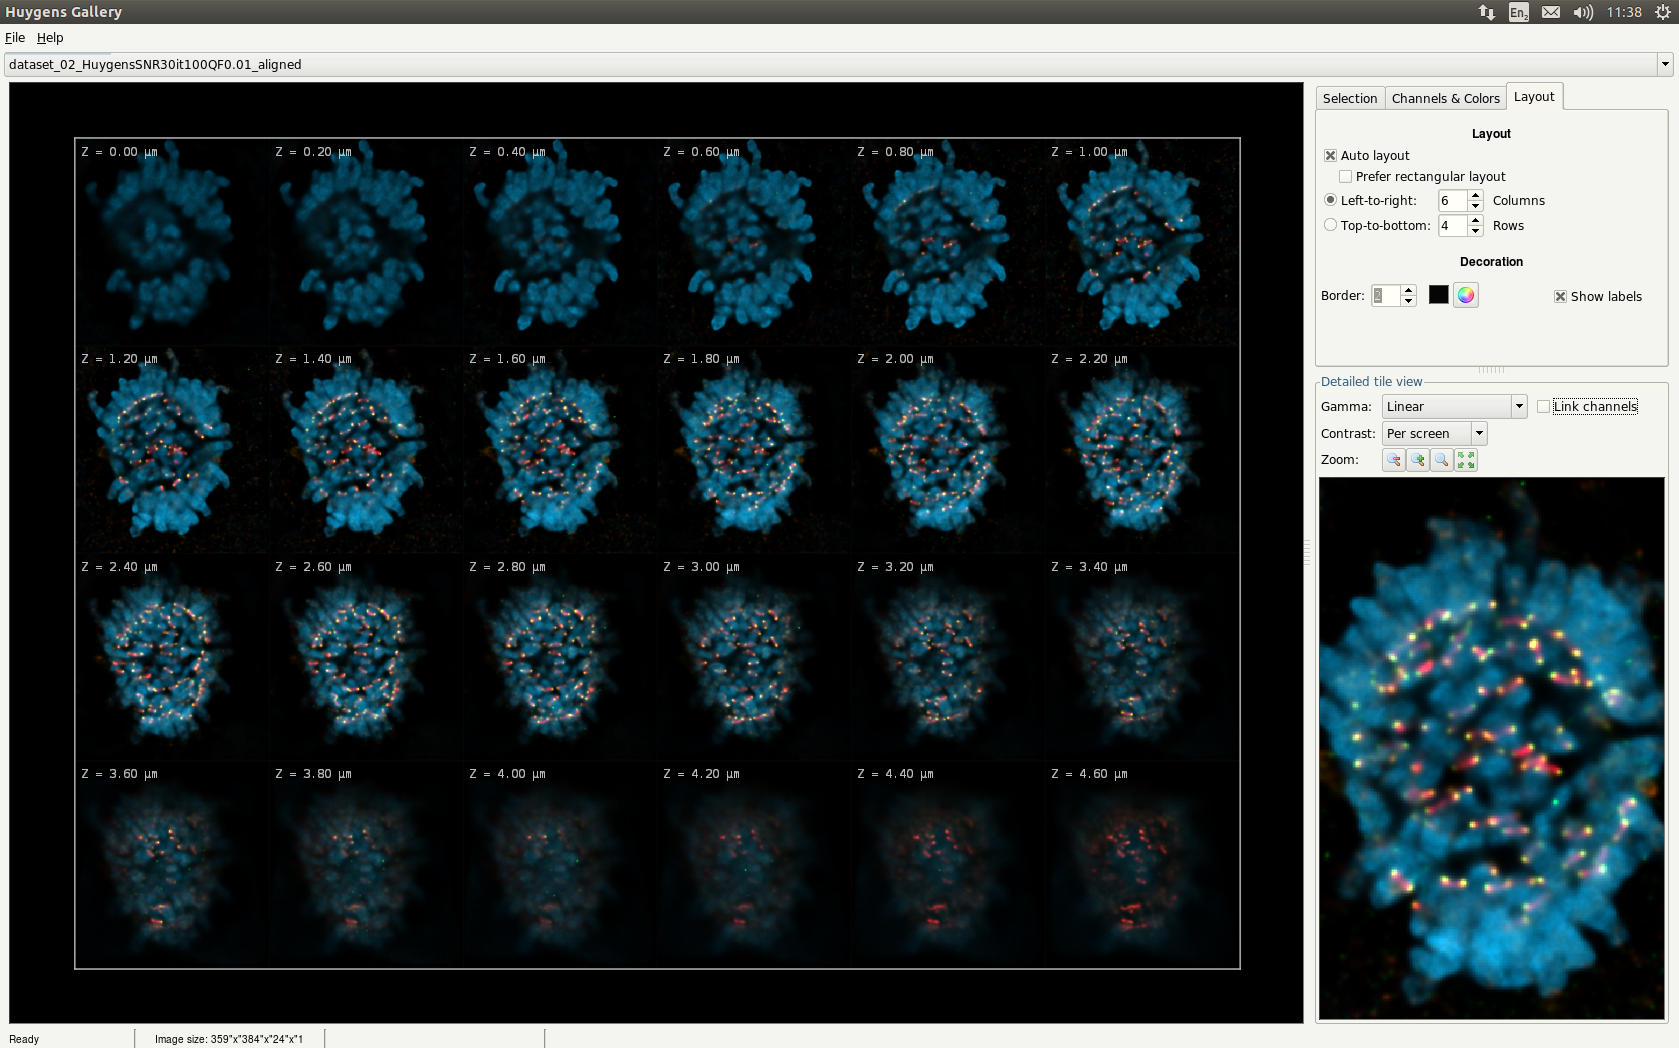Click the green arrows fit-to-view icon
1679x1048 pixels.
tap(1466, 460)
